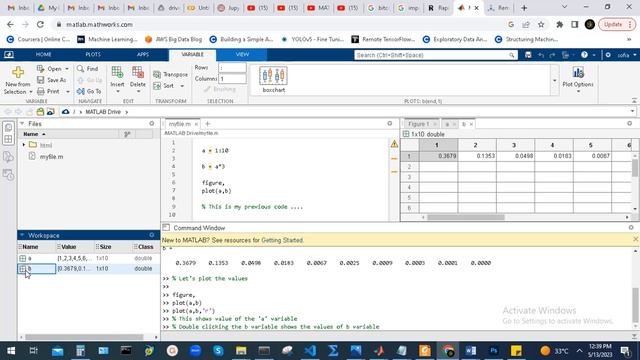Open Microsoft Word from the taskbar
This screenshot has height=360, width=640.
(470, 351)
